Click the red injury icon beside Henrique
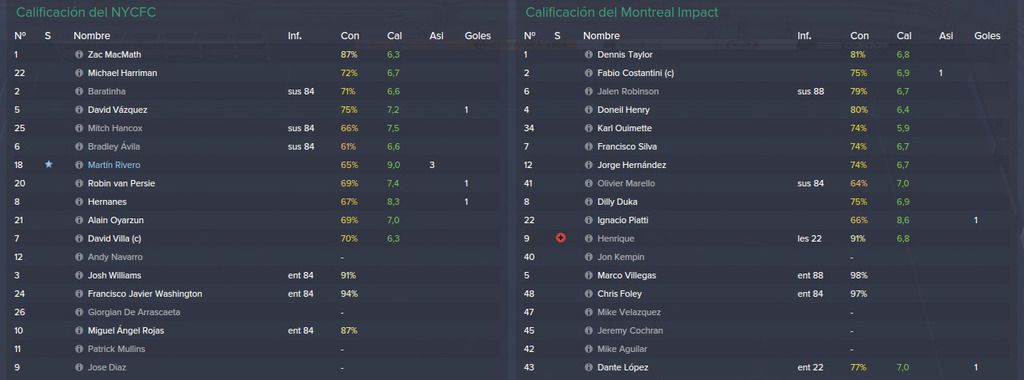1024x380 pixels. [560, 238]
